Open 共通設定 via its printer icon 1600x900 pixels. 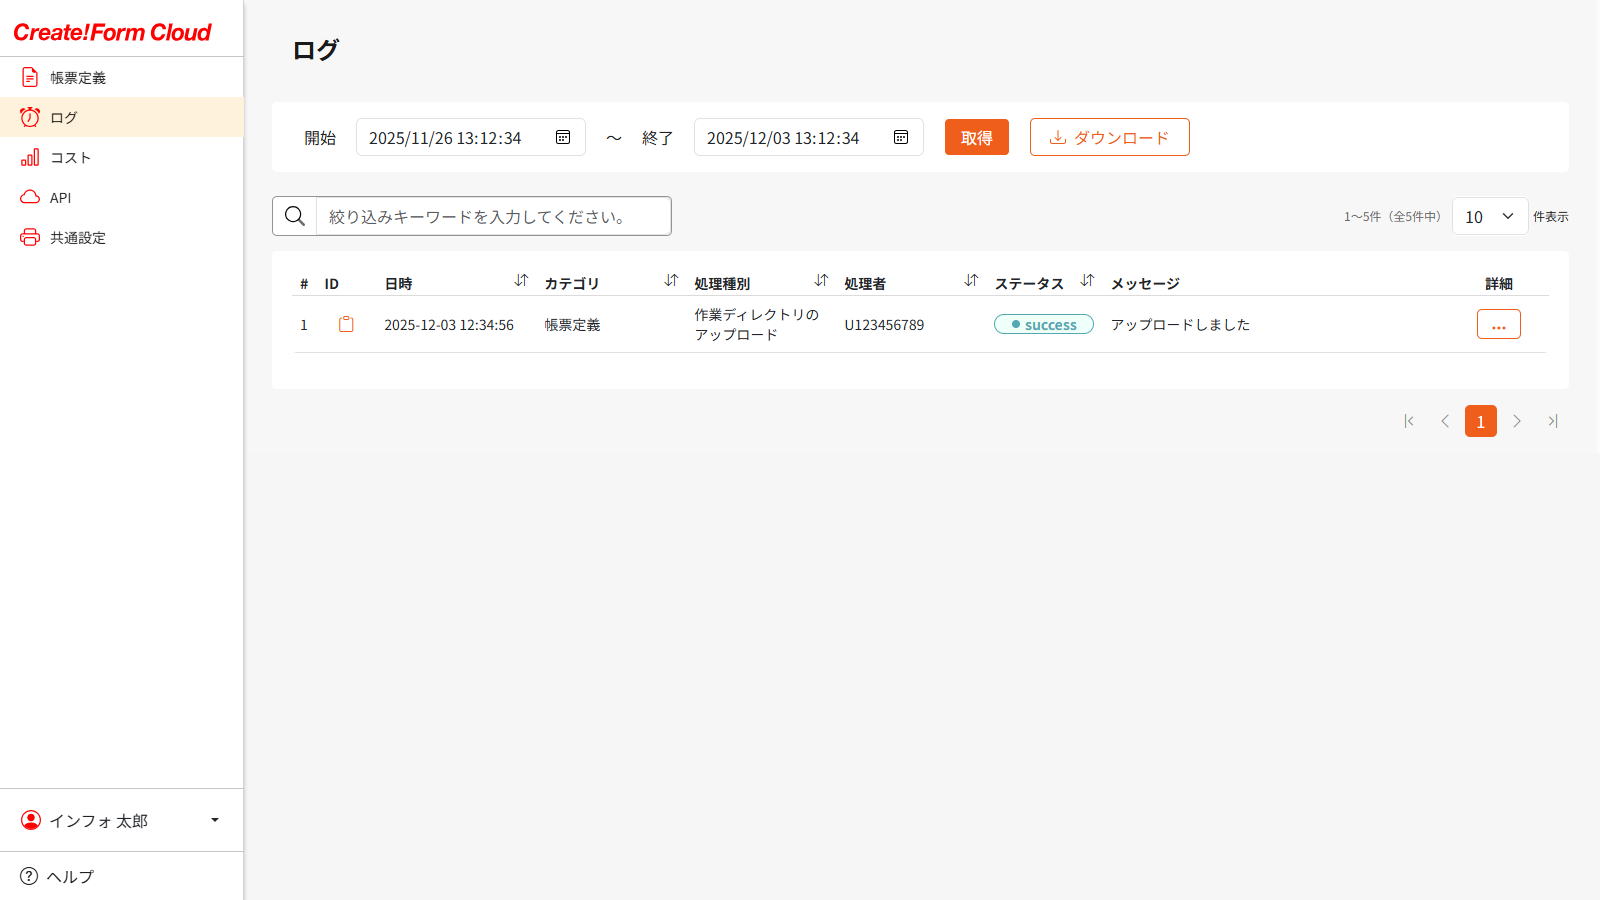point(29,237)
